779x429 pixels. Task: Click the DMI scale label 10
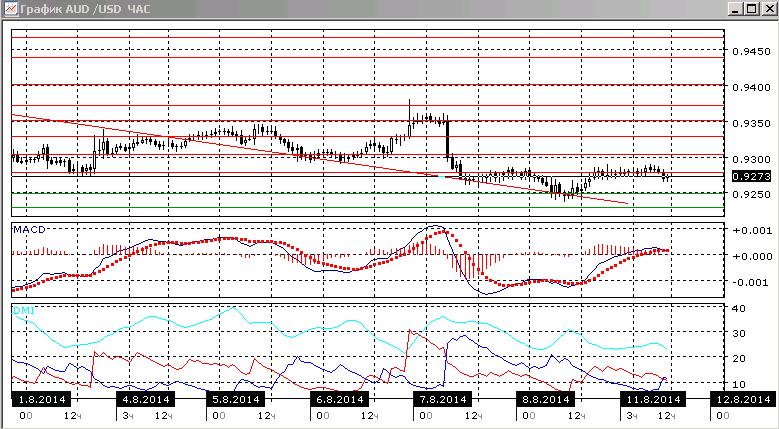(739, 384)
